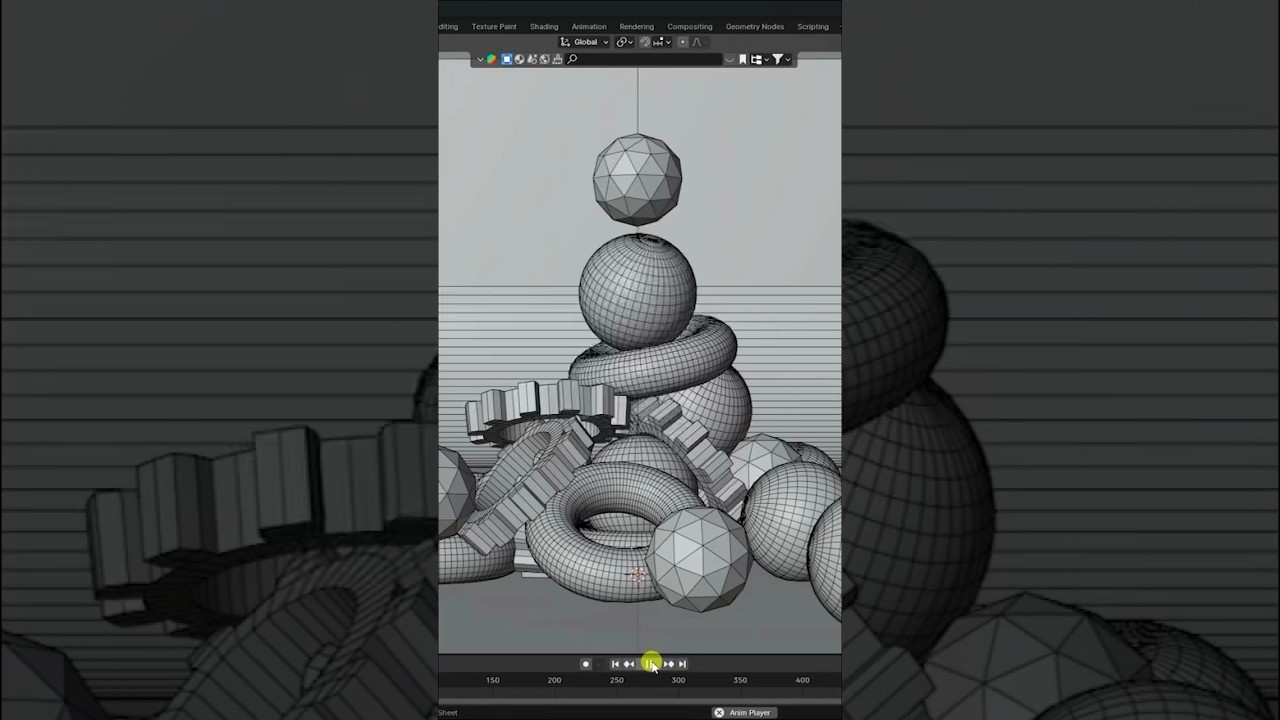1280x720 pixels.
Task: Toggle the auto-keying record dot
Action: pyautogui.click(x=586, y=664)
